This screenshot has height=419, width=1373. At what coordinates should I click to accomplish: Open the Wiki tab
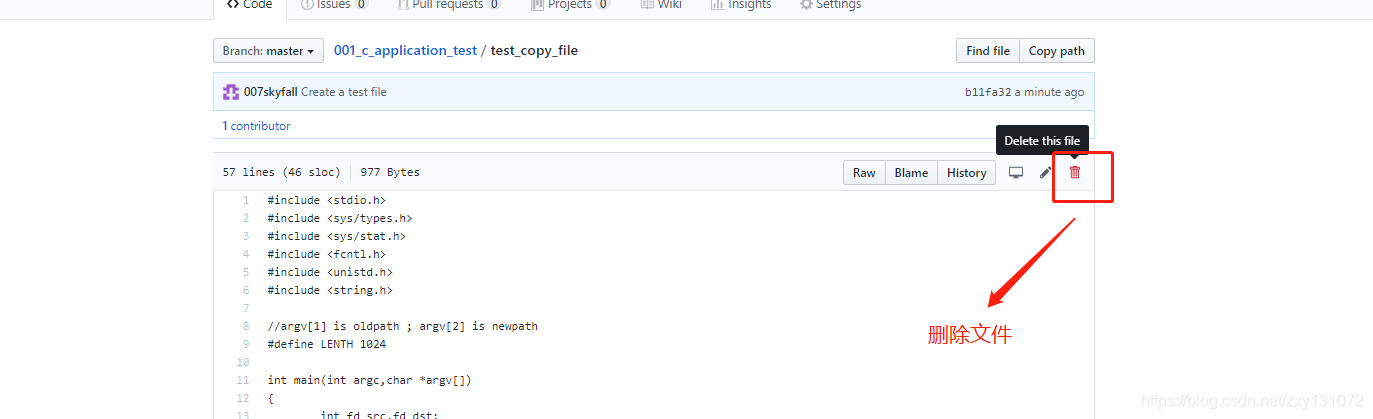(661, 5)
